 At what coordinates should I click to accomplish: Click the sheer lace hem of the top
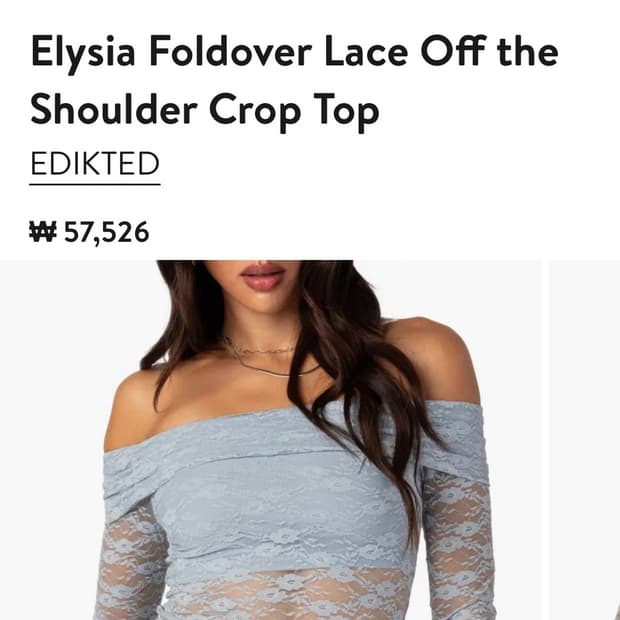(x=291, y=593)
